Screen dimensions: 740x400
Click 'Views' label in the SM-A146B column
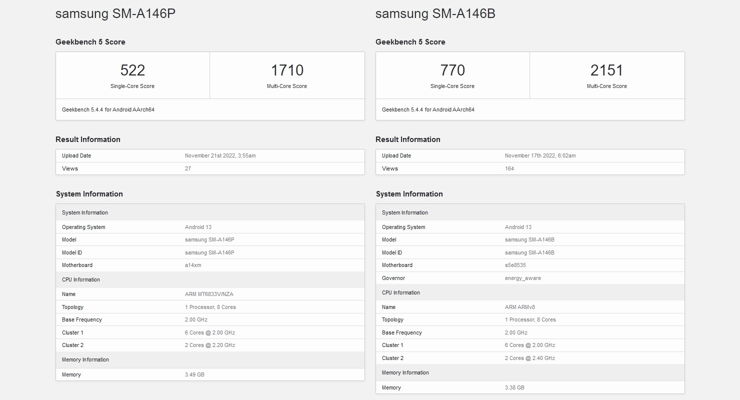tap(390, 168)
